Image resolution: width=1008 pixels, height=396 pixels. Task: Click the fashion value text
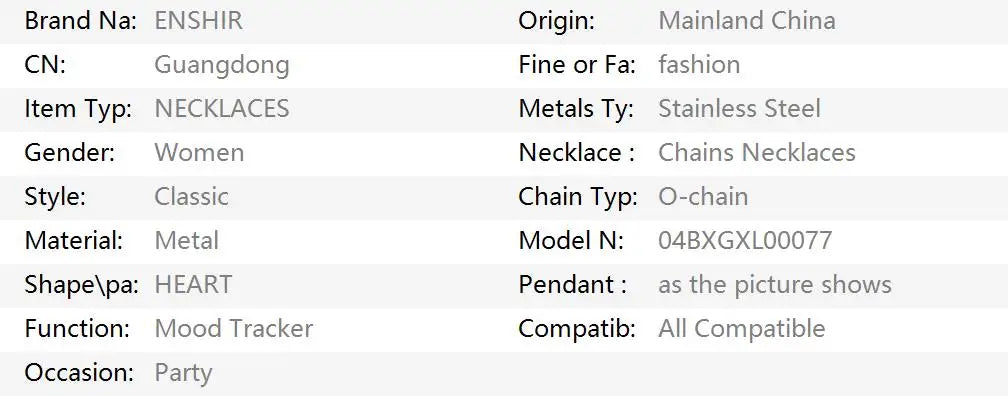(x=699, y=65)
